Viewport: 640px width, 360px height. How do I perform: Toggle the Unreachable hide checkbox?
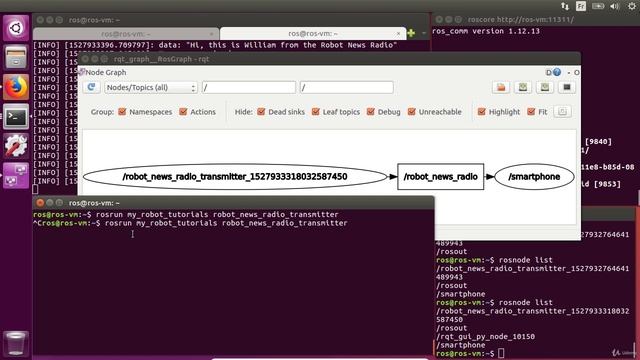(412, 112)
